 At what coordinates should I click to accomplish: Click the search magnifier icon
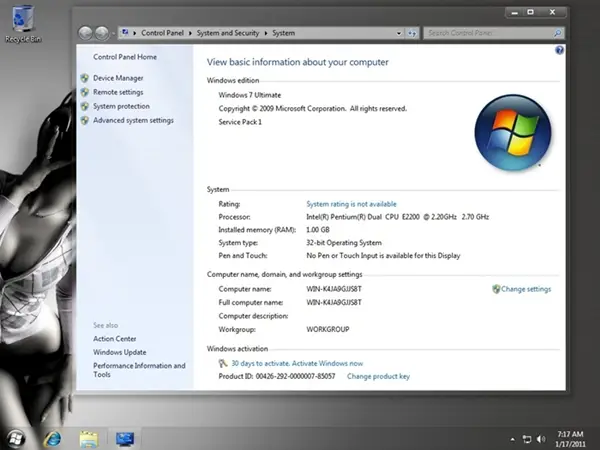(558, 33)
